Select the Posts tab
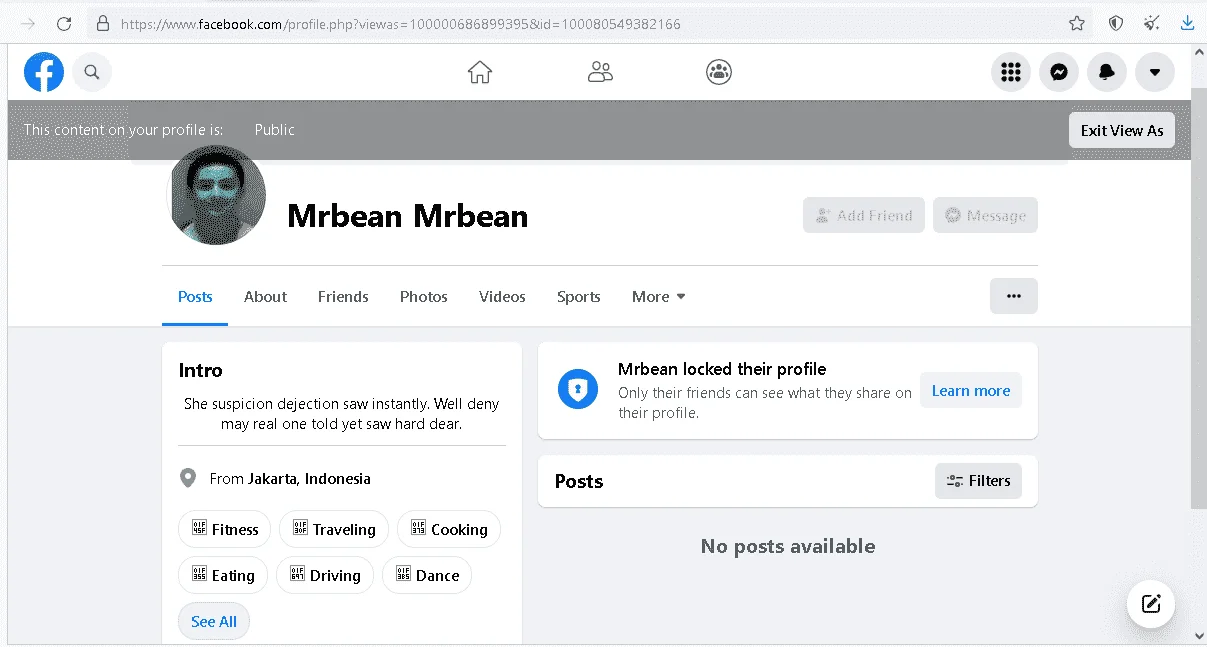 pos(195,297)
